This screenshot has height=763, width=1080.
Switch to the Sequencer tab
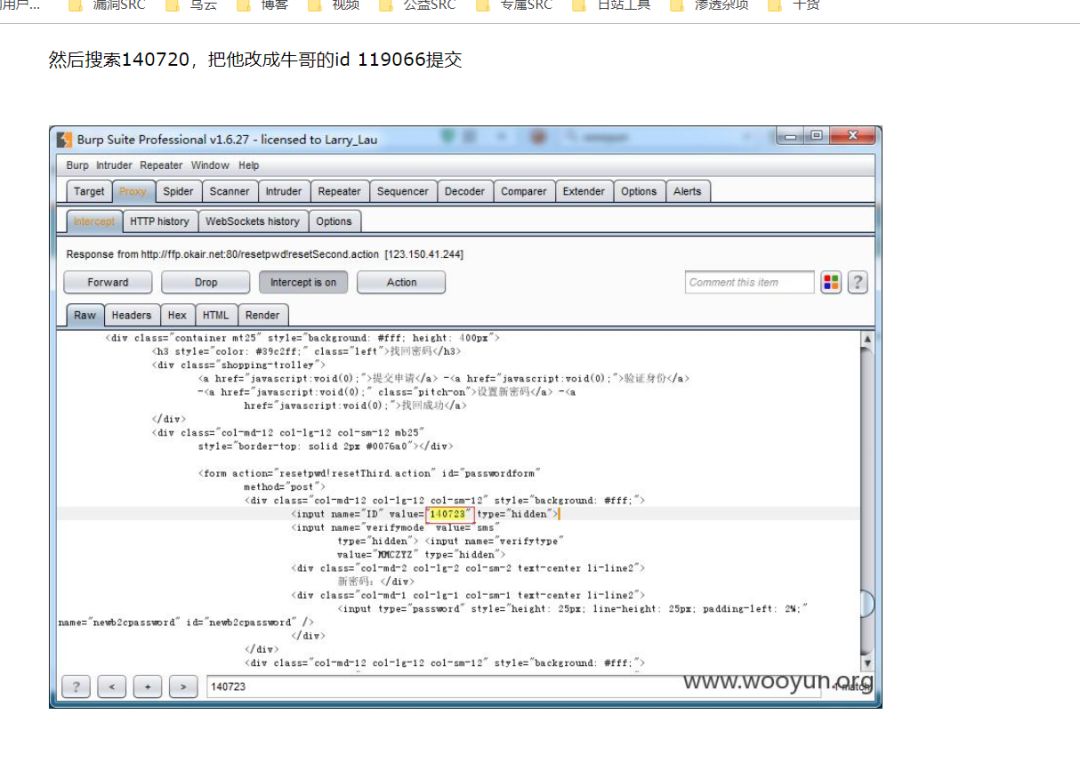[402, 191]
